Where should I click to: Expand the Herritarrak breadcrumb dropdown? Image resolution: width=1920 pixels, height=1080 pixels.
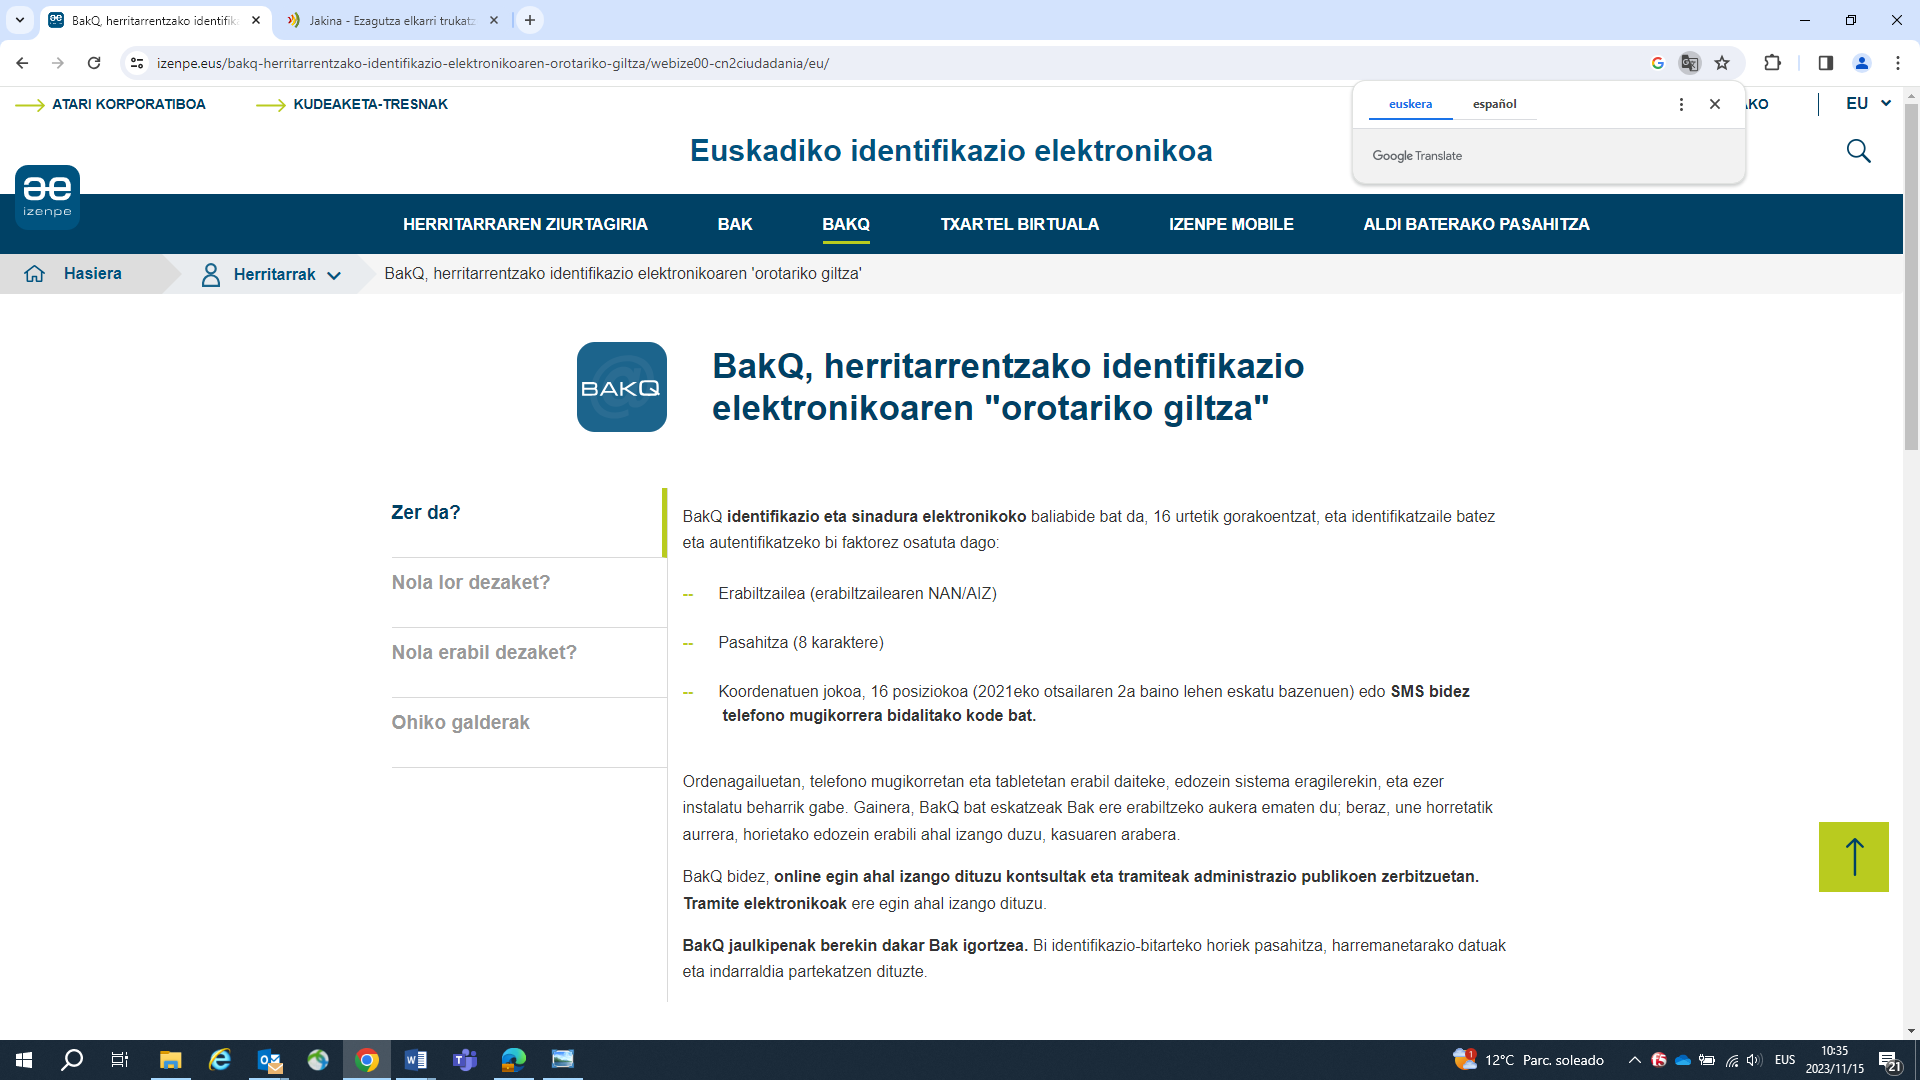(x=333, y=275)
